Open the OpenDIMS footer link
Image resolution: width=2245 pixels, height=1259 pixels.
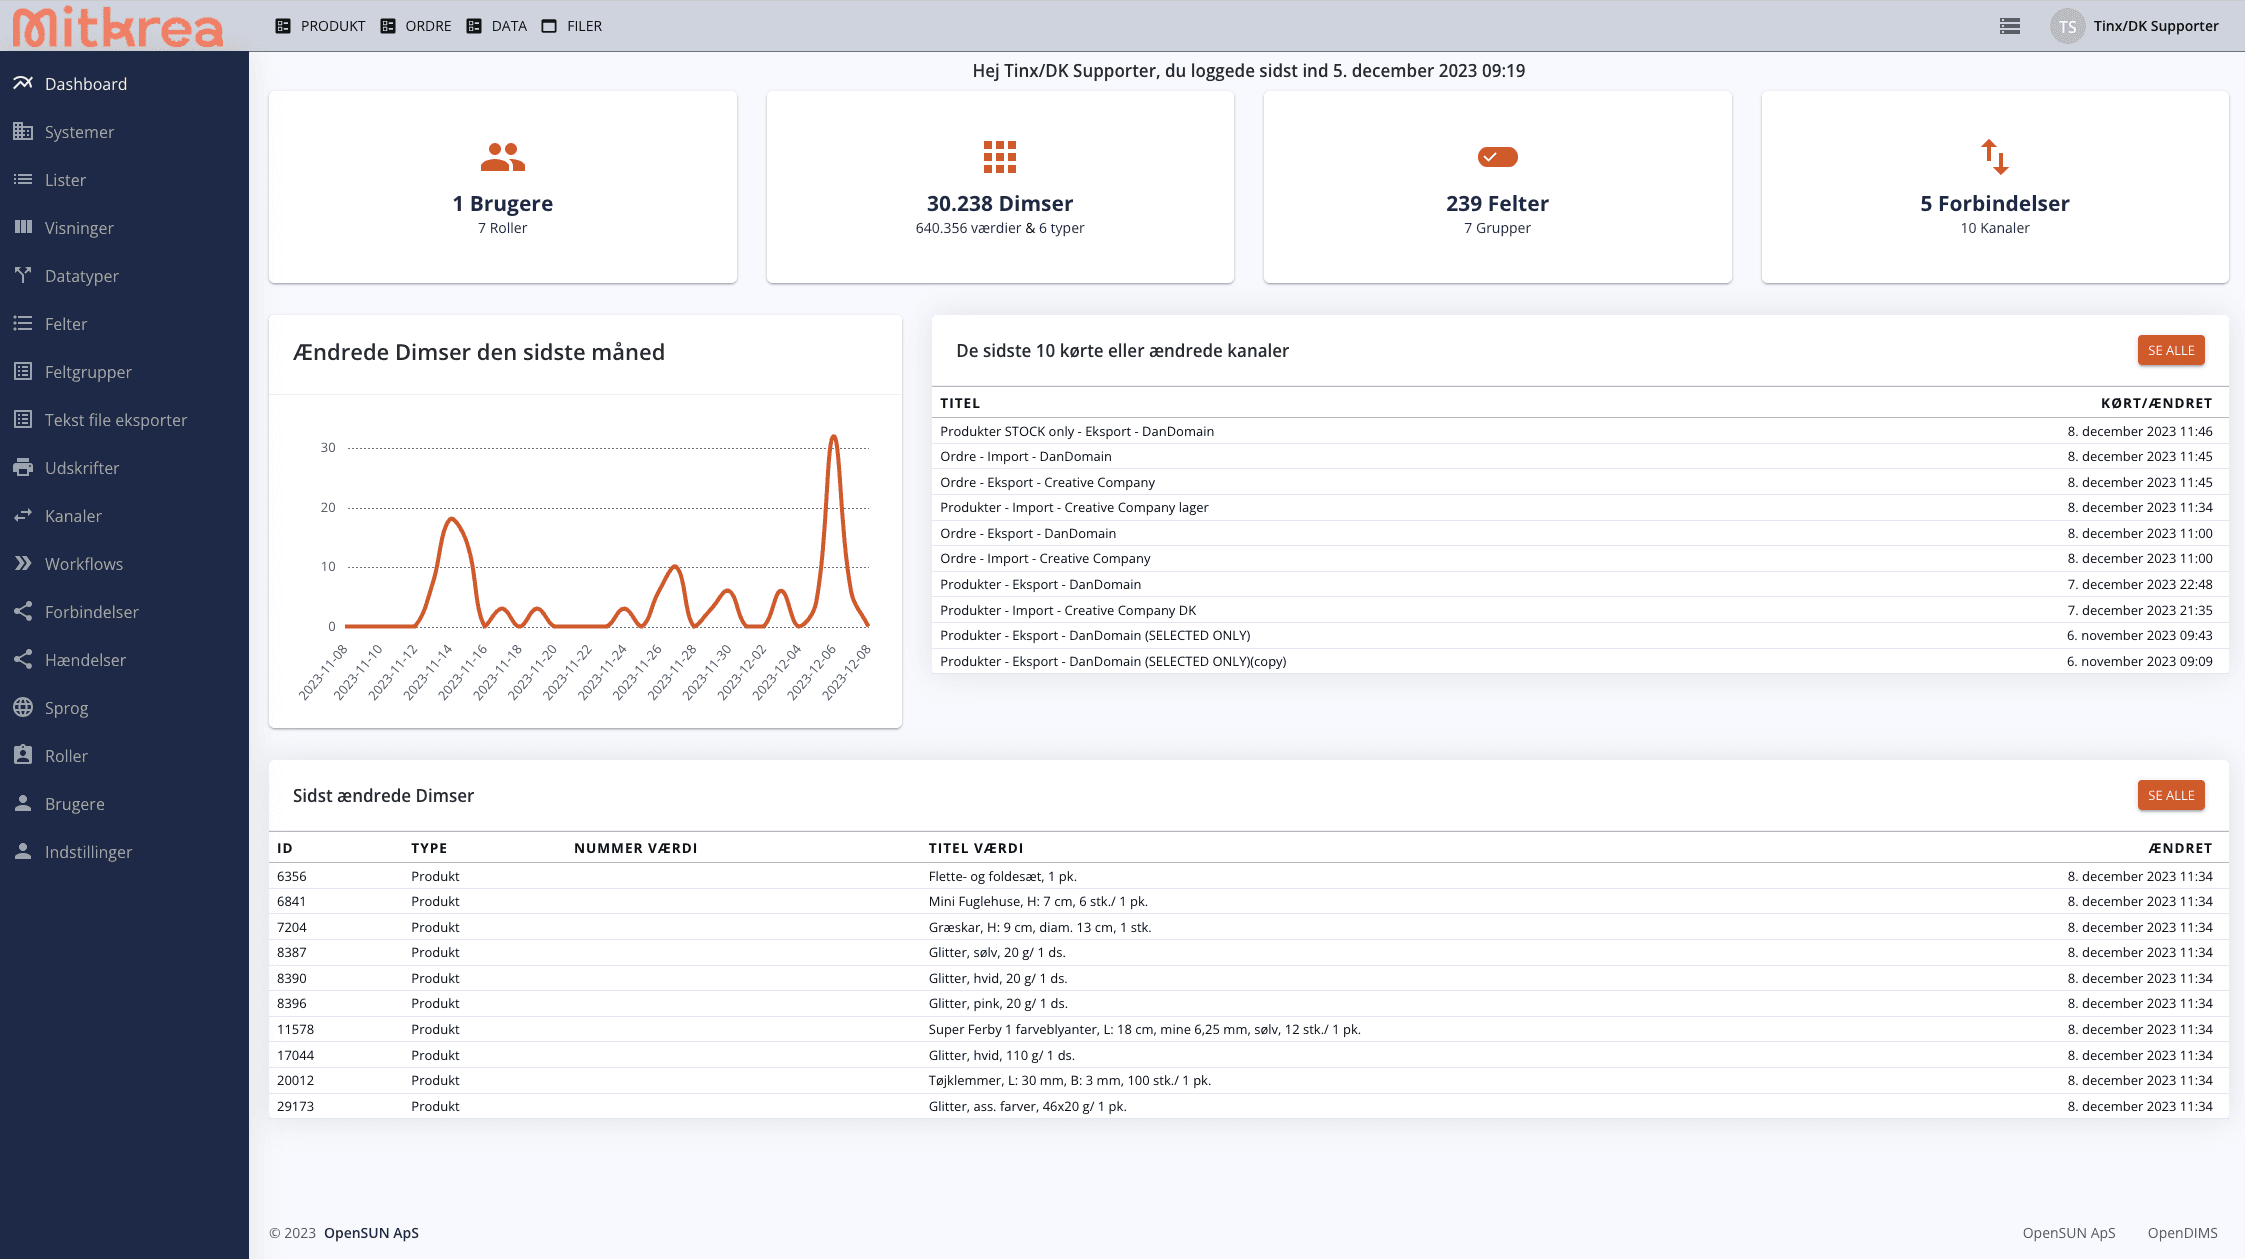[2182, 1233]
